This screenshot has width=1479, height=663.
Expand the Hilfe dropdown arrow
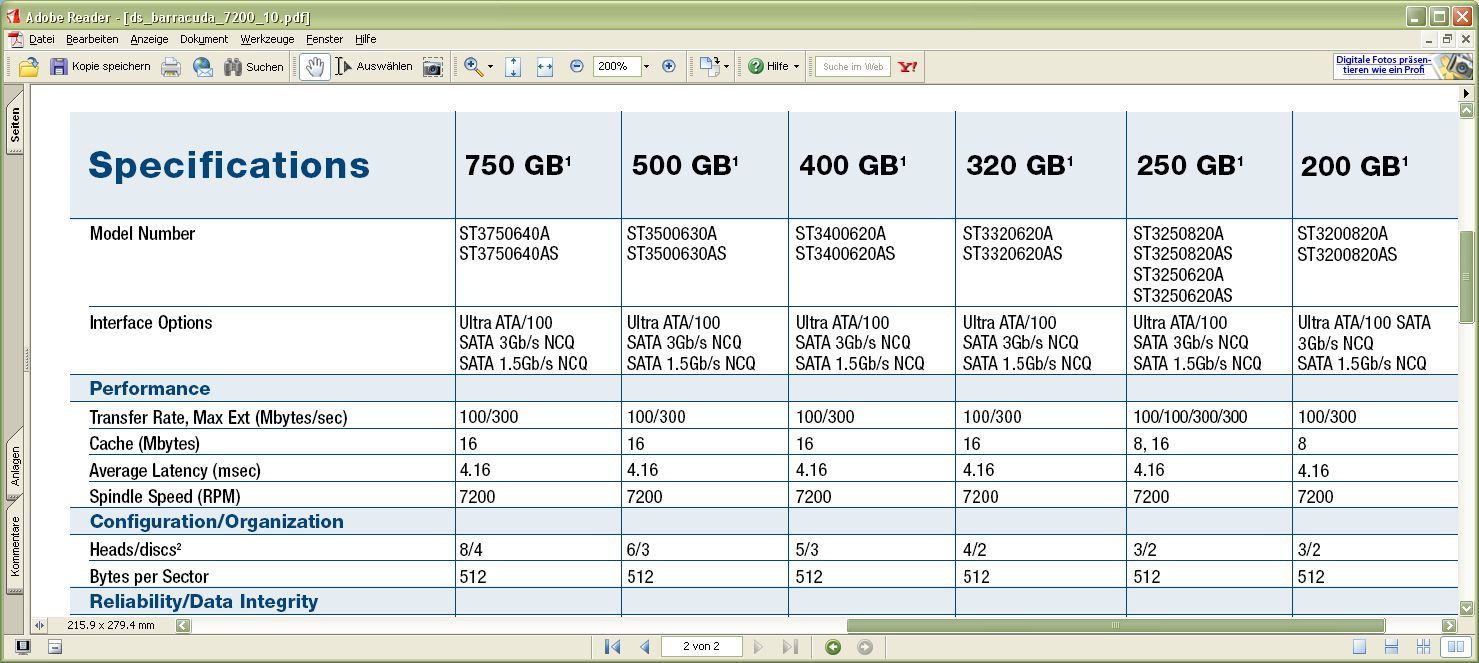tap(796, 67)
